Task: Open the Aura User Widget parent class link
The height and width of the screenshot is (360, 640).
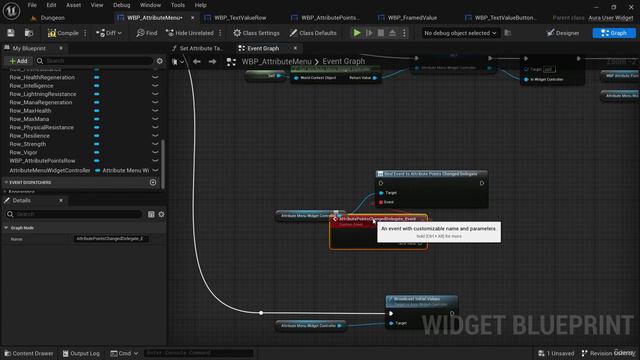Action: [611, 18]
